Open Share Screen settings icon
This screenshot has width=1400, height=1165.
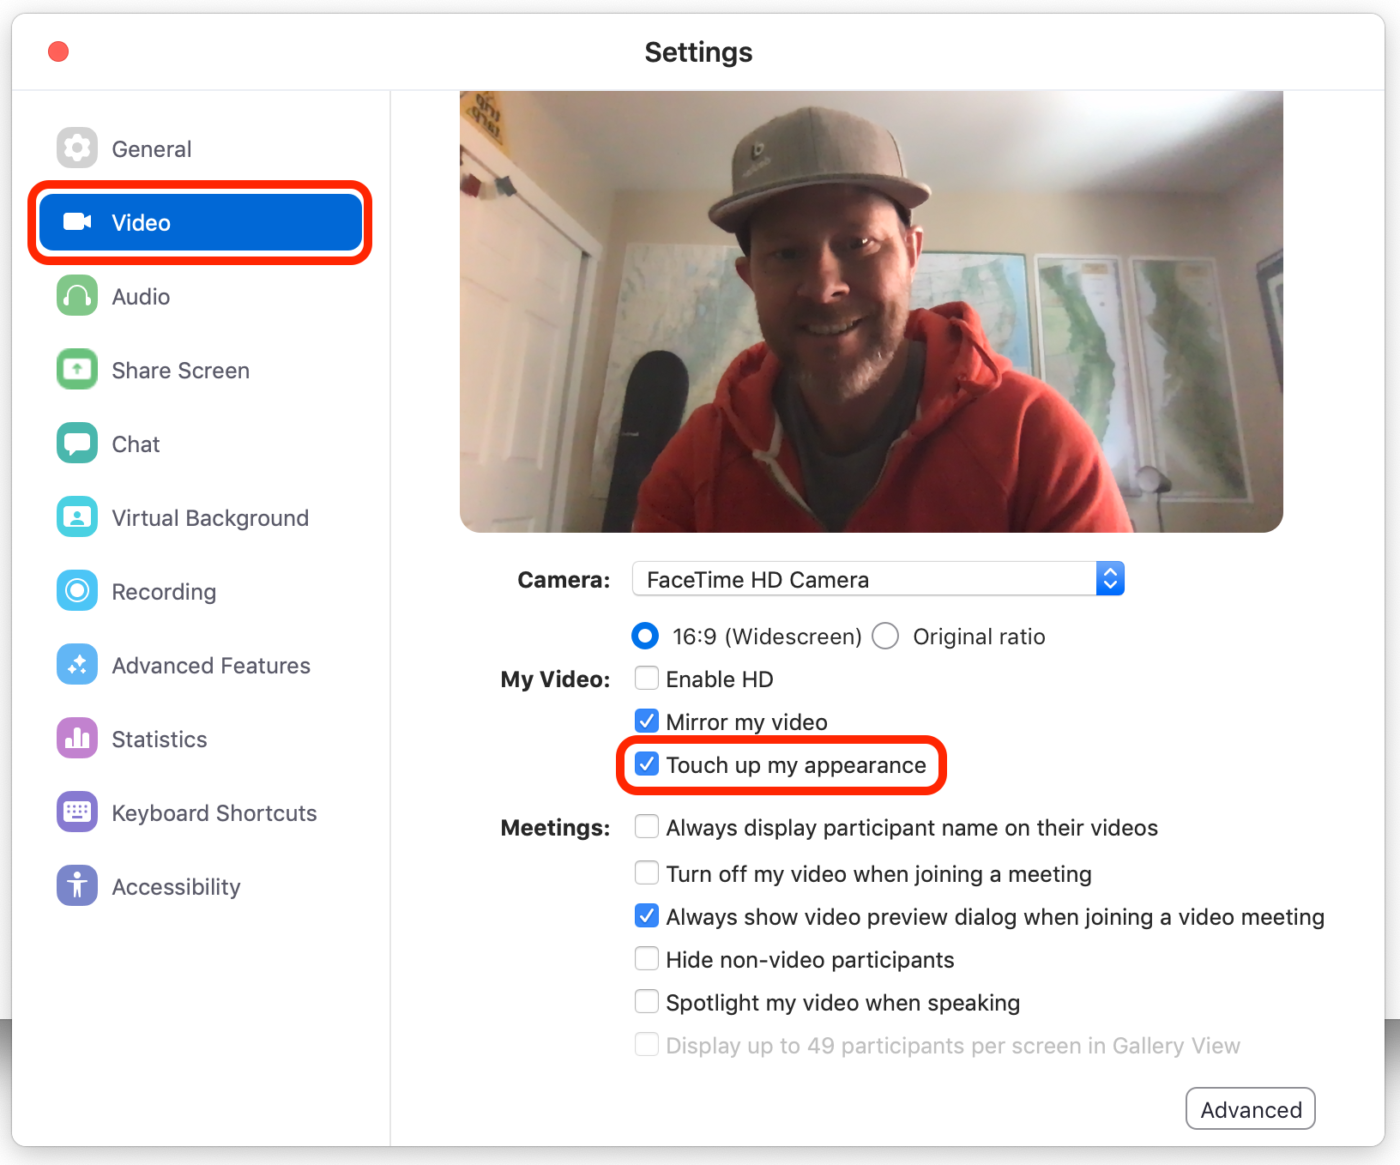tap(77, 369)
